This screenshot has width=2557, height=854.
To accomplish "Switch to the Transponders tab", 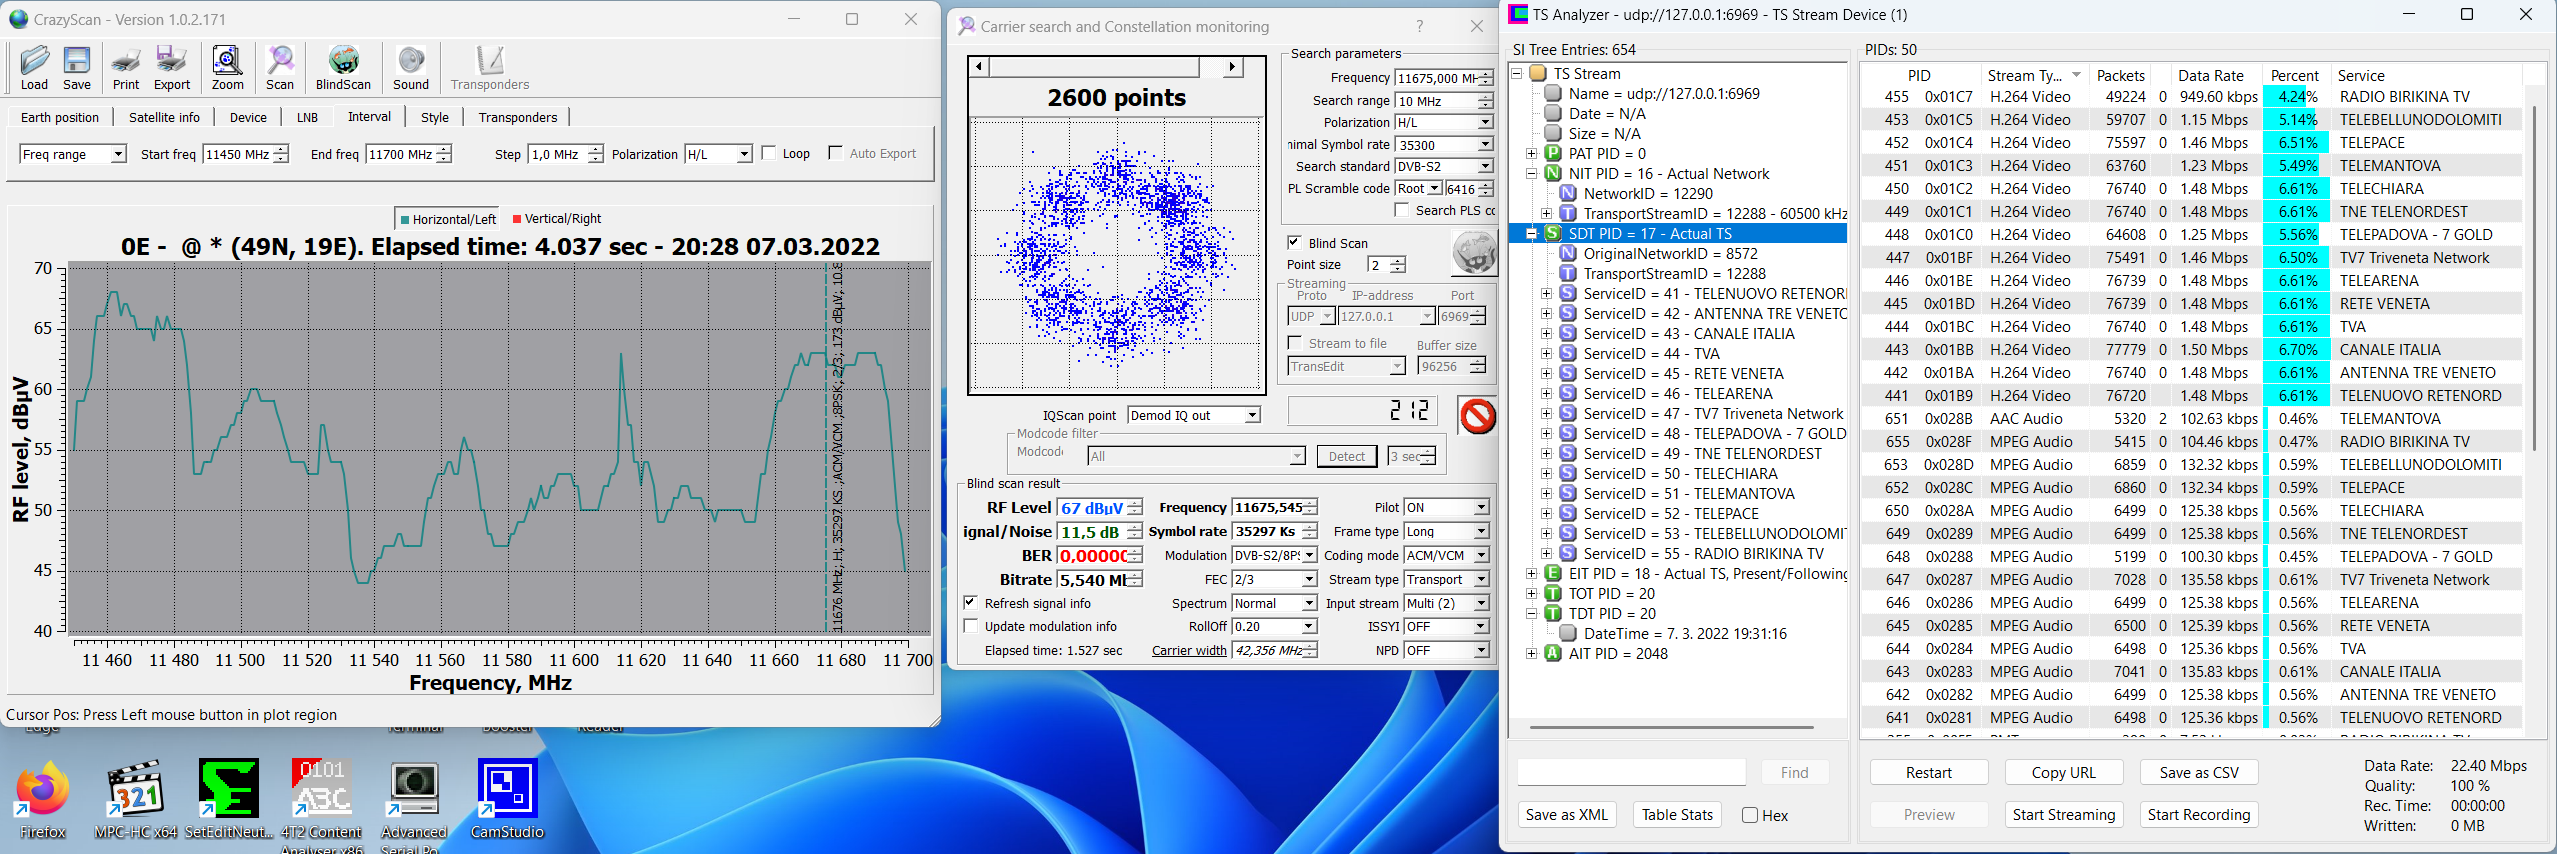I will point(518,117).
